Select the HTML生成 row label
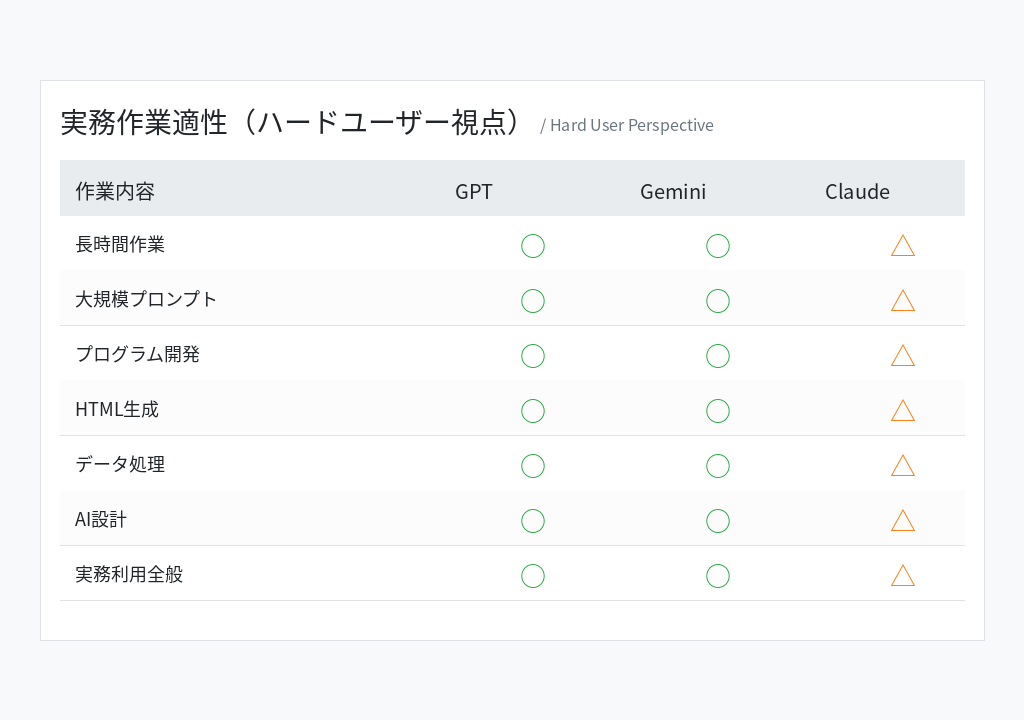The width and height of the screenshot is (1024, 720). (x=117, y=409)
